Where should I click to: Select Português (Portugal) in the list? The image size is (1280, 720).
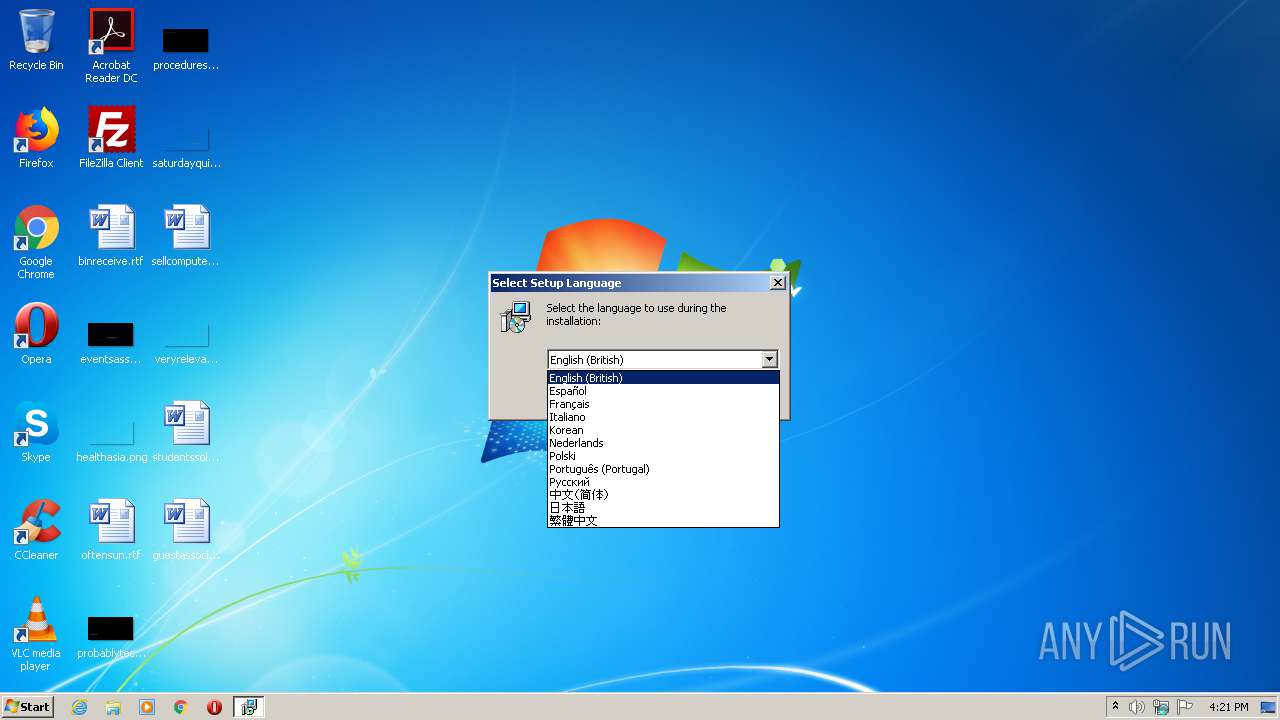[663, 469]
